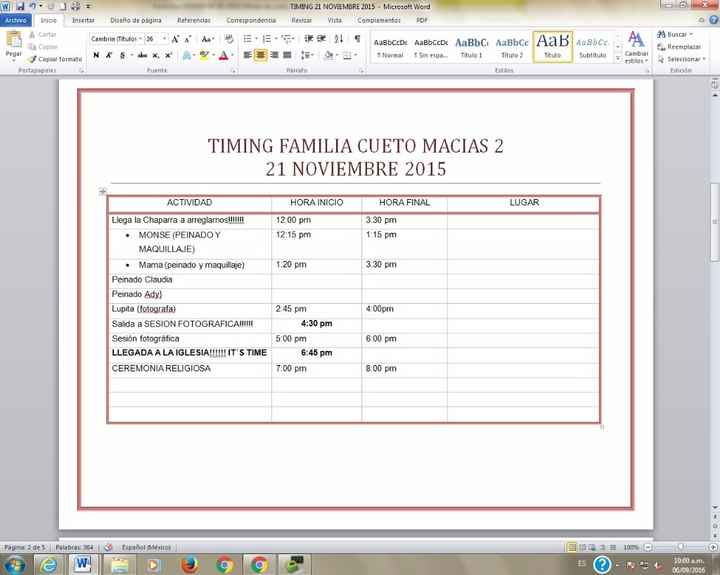
Task: Click the line spacing icon
Action: point(305,55)
